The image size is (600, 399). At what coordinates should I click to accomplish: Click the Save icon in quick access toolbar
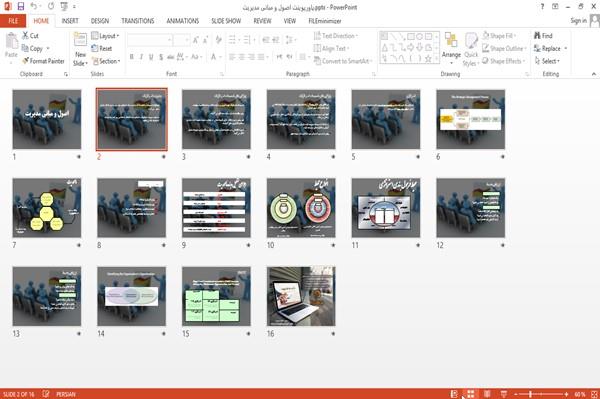21,7
